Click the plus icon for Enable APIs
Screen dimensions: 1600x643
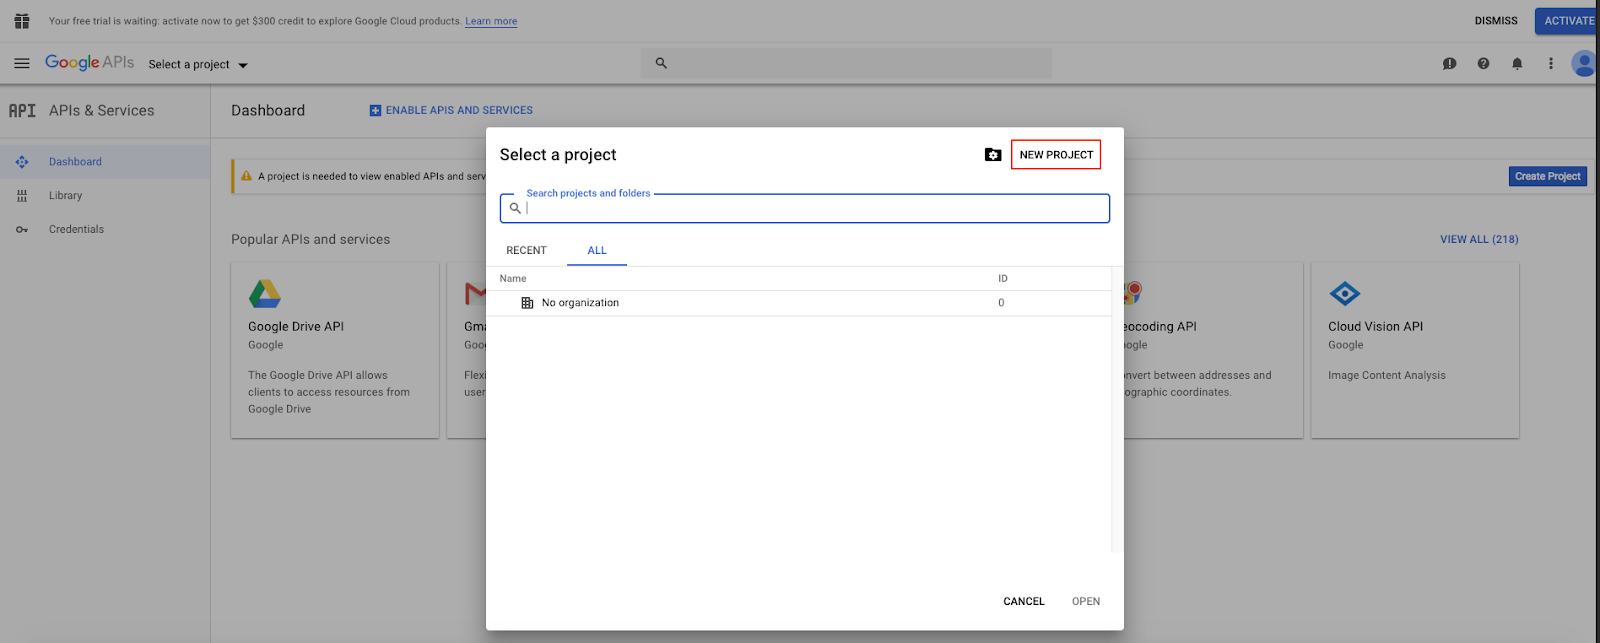[x=375, y=111]
